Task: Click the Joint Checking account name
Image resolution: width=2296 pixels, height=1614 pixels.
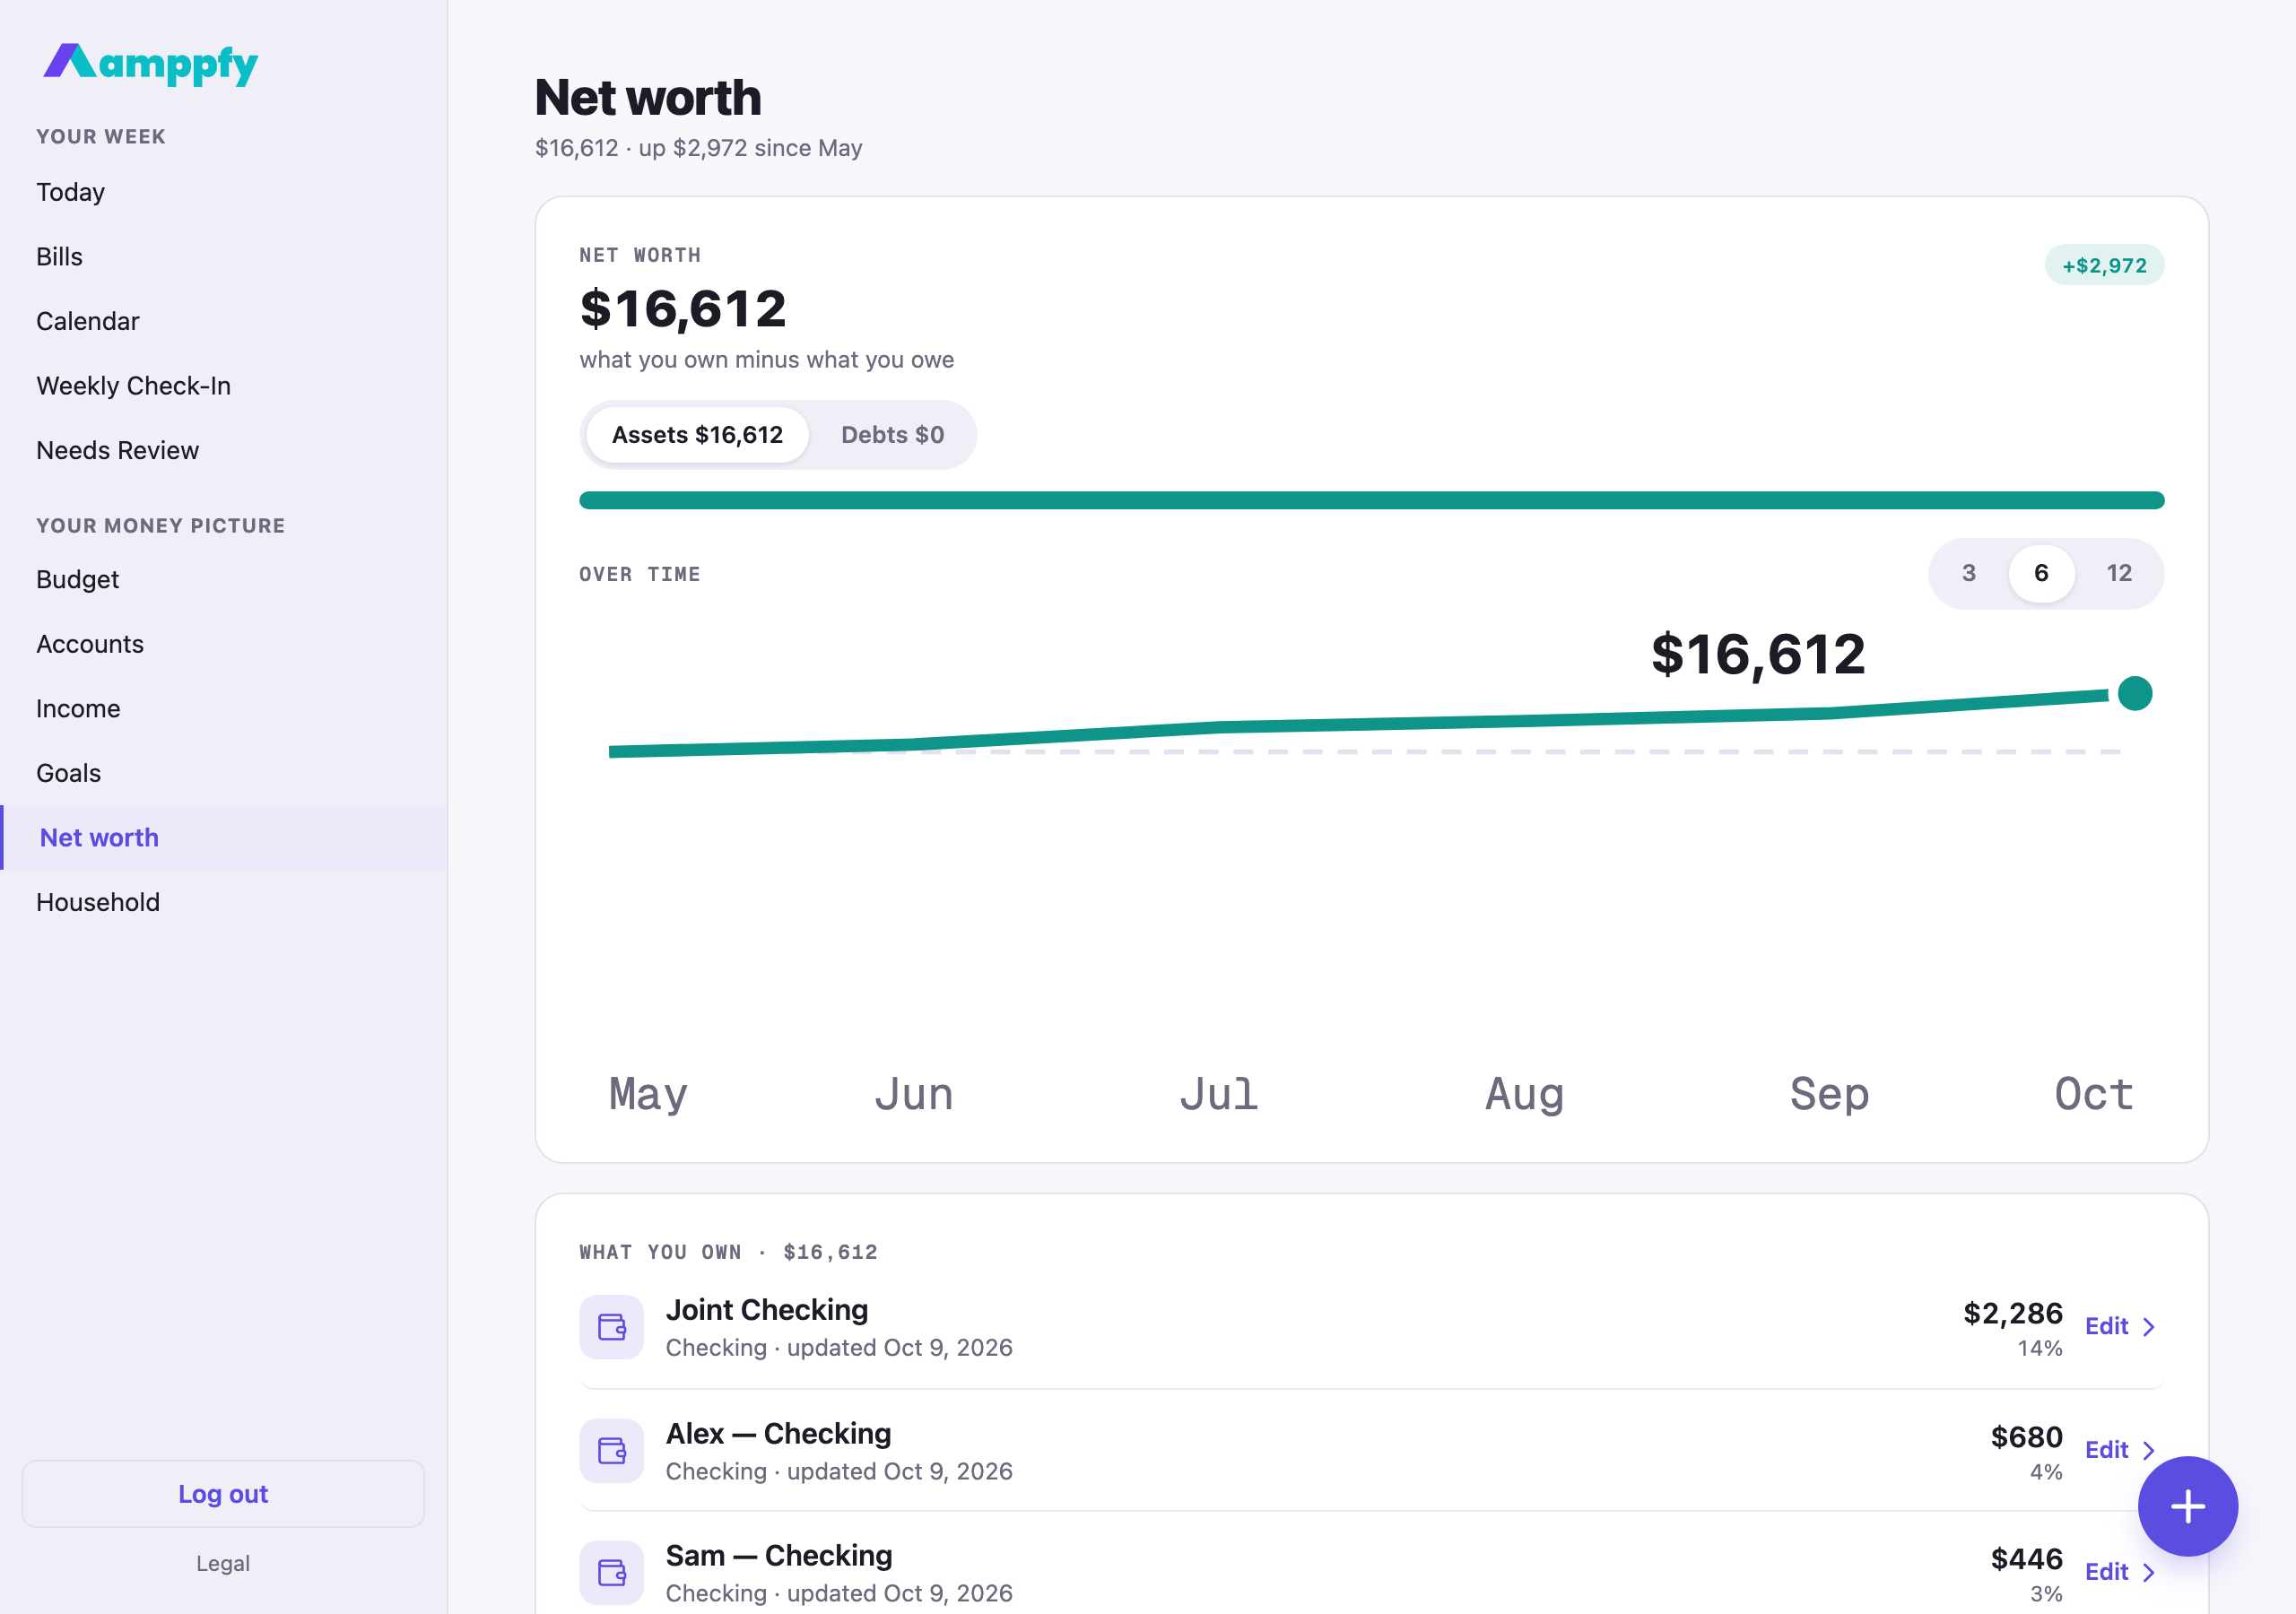Action: (767, 1310)
